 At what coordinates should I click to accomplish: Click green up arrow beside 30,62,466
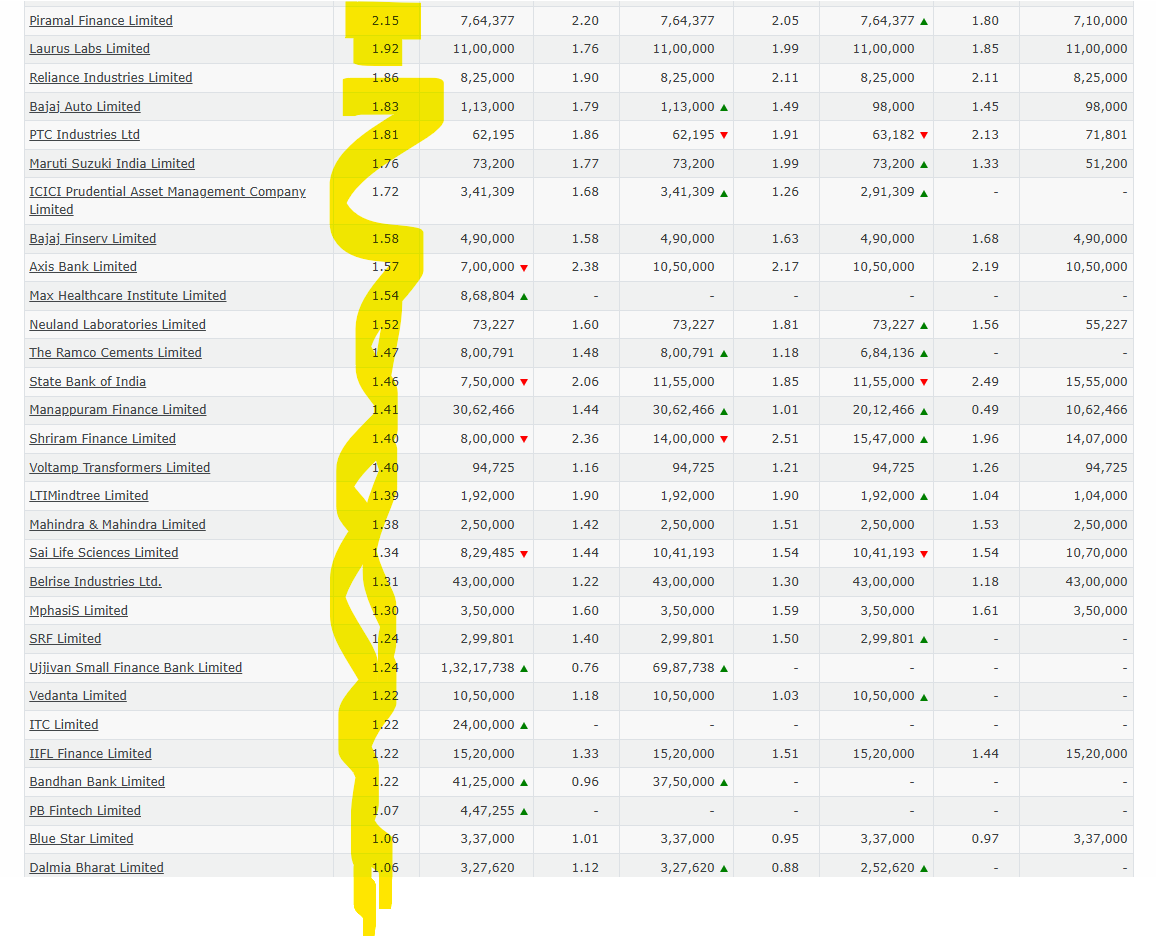pos(724,411)
